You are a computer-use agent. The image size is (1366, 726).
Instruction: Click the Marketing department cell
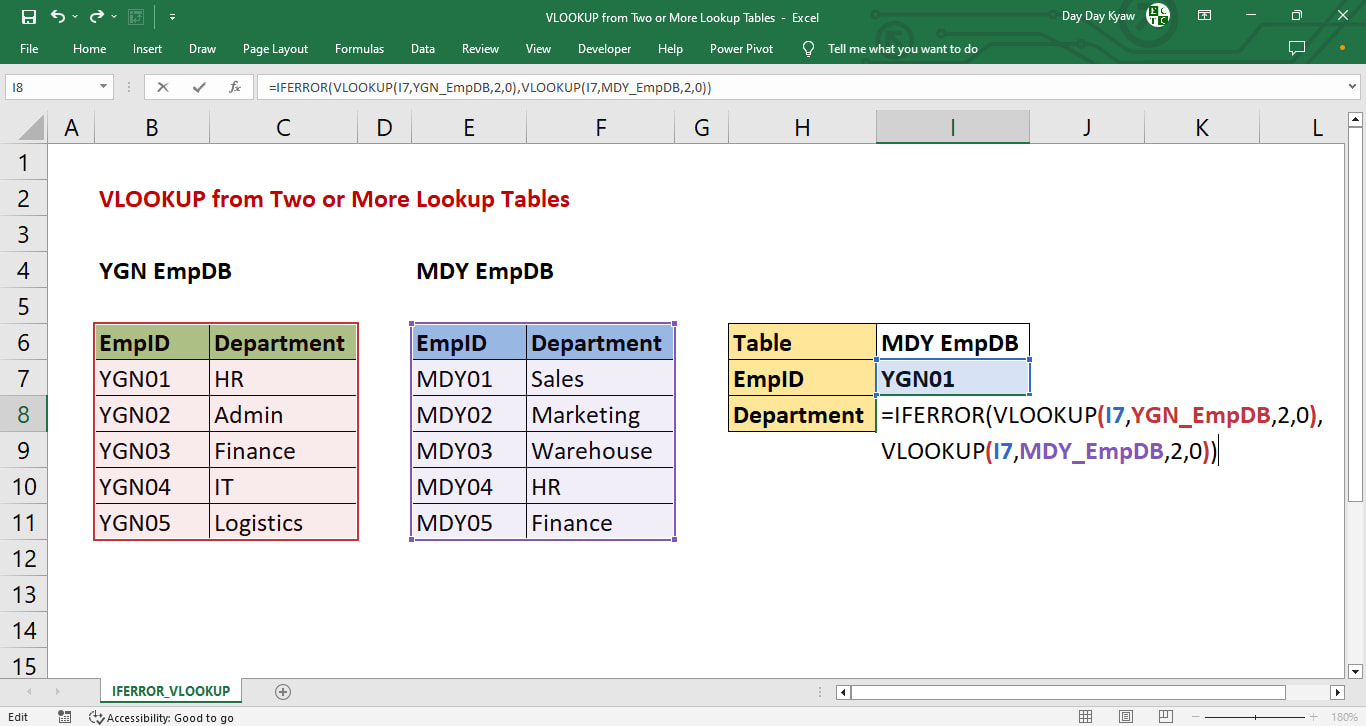pos(601,415)
